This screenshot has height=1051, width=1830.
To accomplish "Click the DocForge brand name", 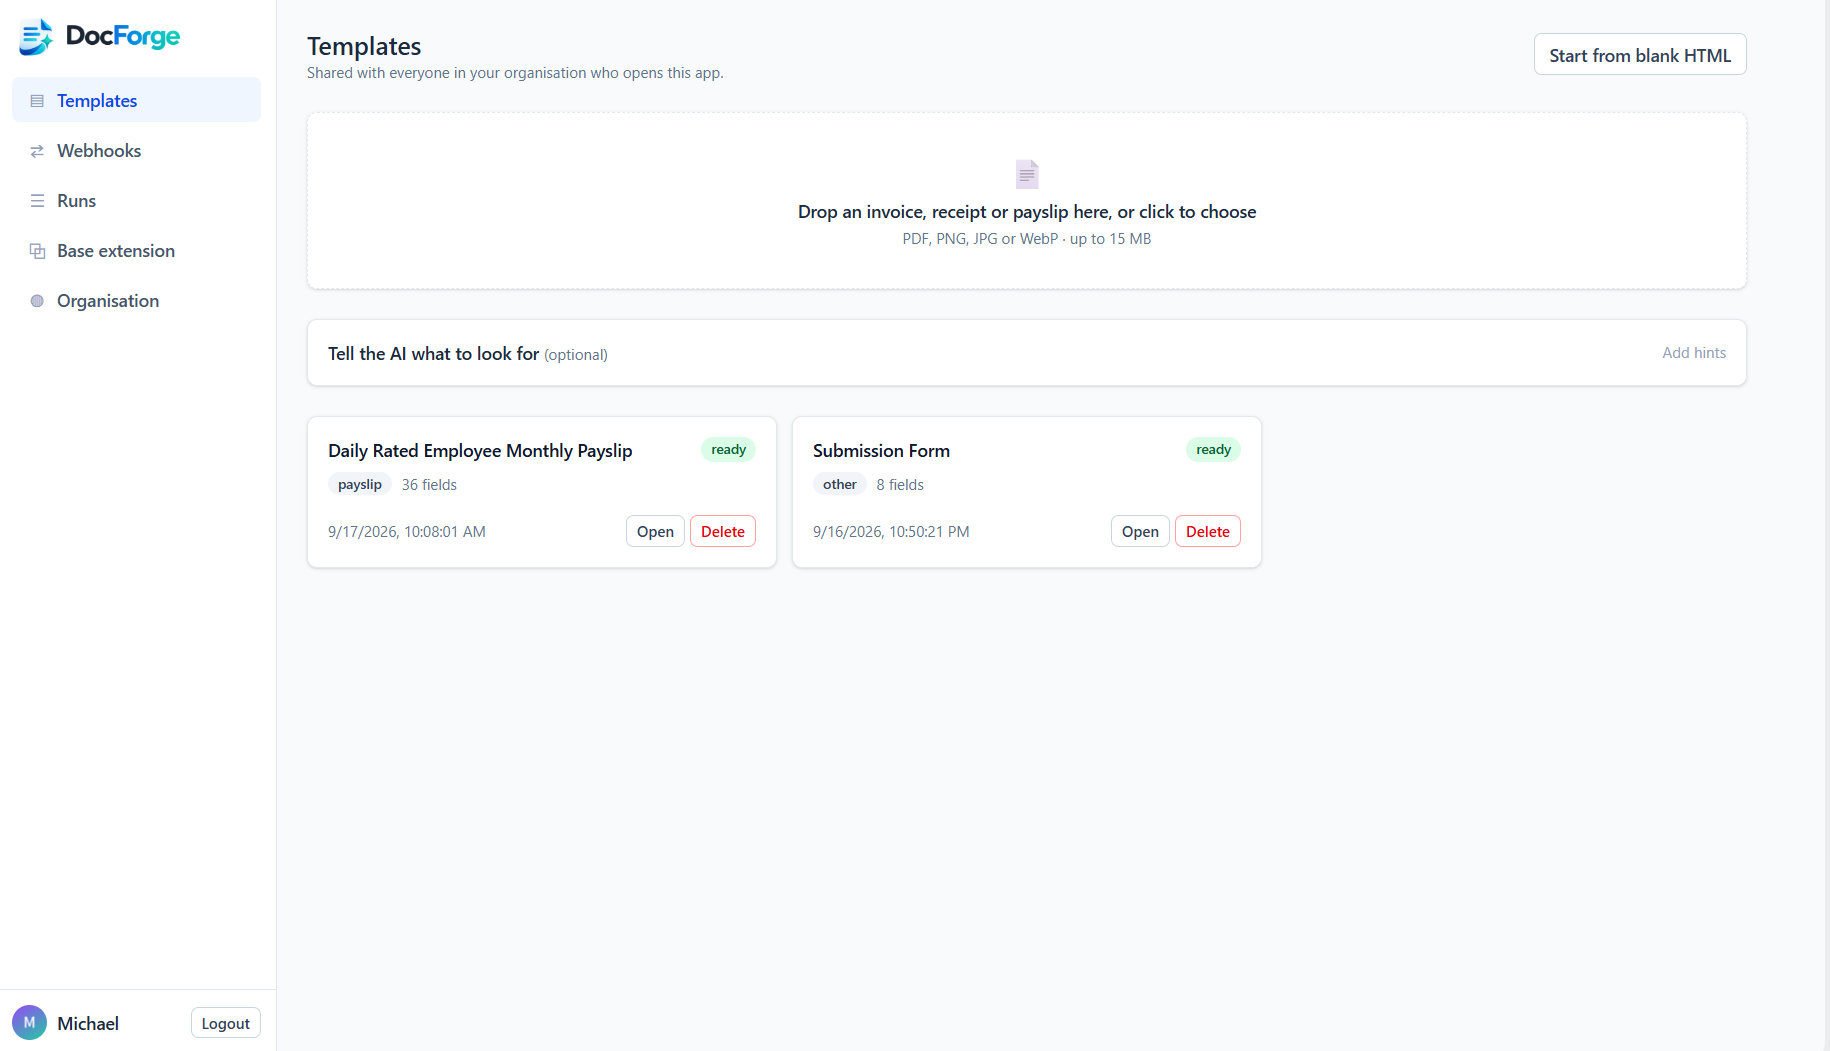I will pos(123,37).
